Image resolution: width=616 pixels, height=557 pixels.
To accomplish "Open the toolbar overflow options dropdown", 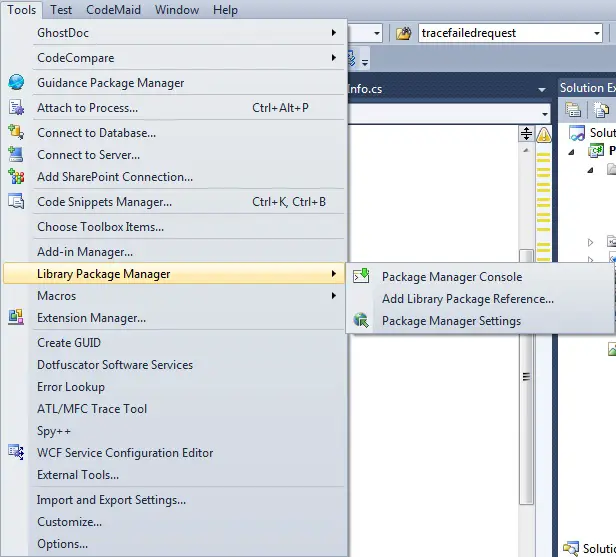I will [x=365, y=60].
